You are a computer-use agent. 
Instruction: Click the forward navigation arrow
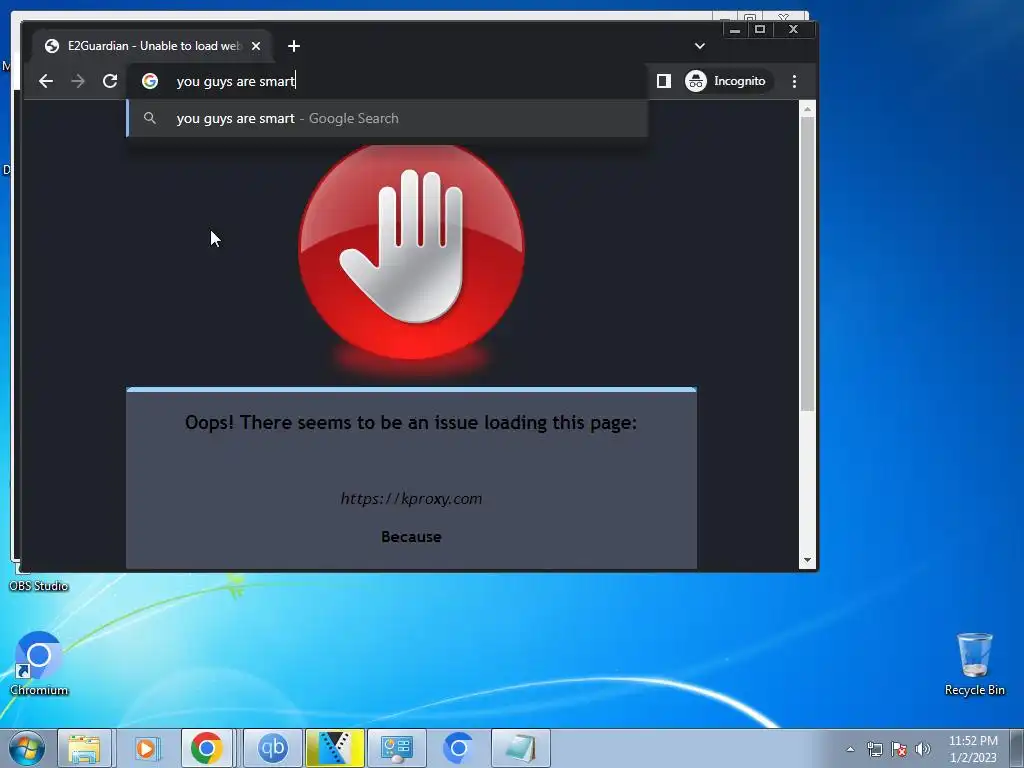[x=78, y=81]
